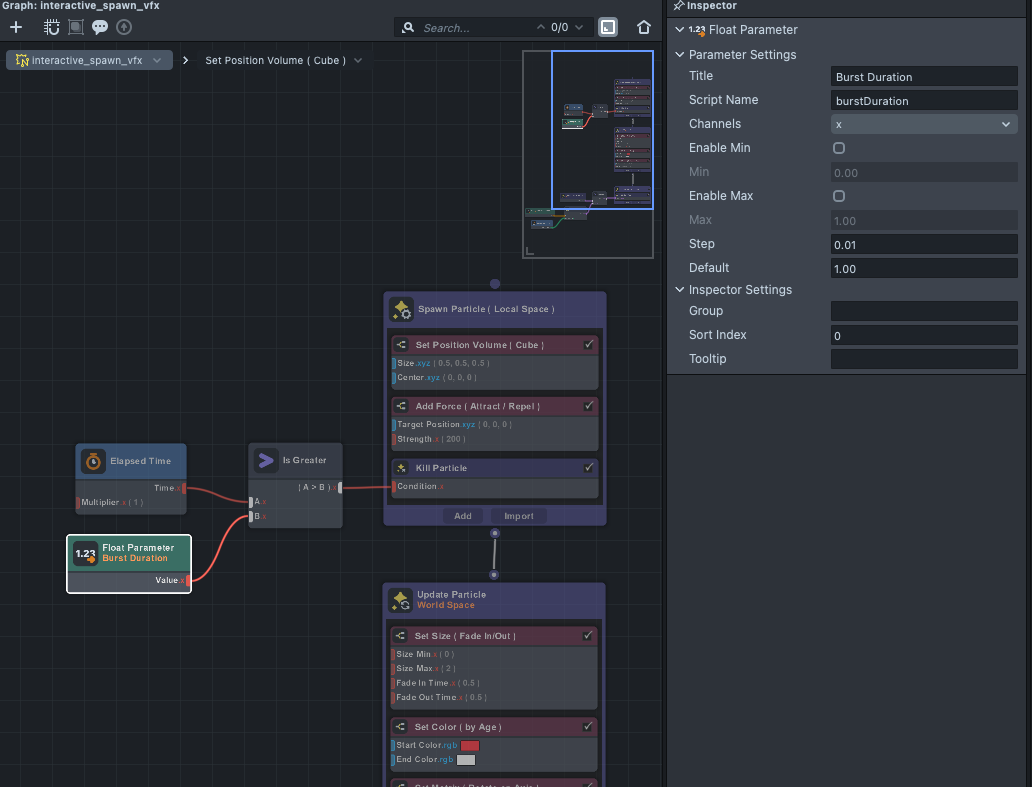Click the Update Particle node icon

401,600
